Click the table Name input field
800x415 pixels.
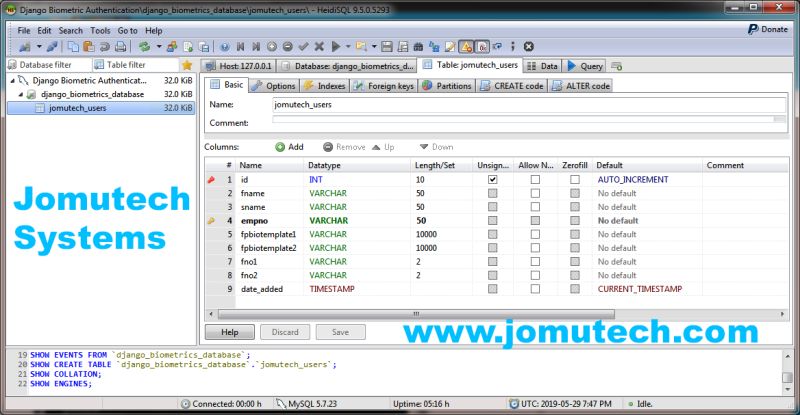529,105
